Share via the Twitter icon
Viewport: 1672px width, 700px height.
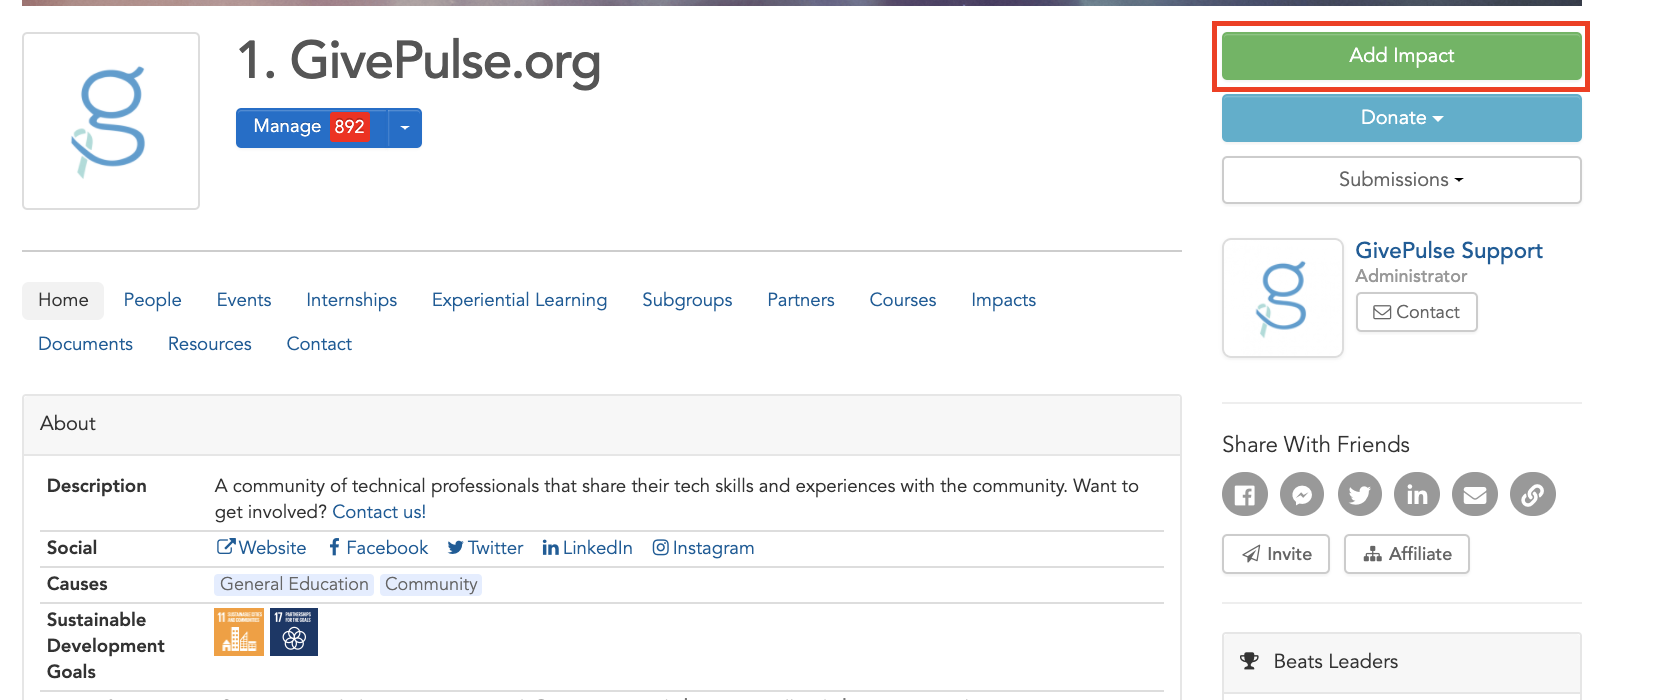pos(1360,494)
